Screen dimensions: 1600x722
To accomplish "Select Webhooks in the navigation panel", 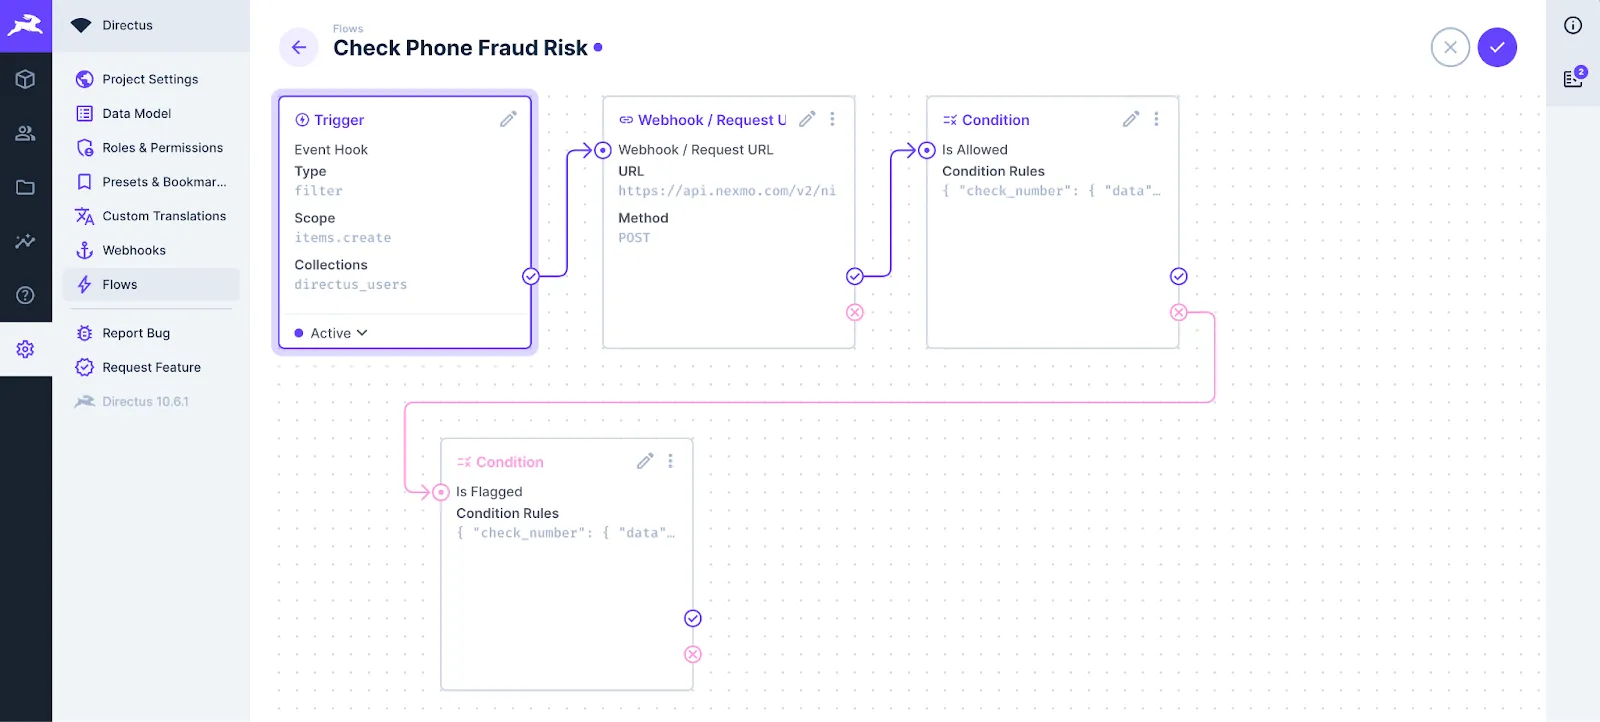I will tap(133, 250).
